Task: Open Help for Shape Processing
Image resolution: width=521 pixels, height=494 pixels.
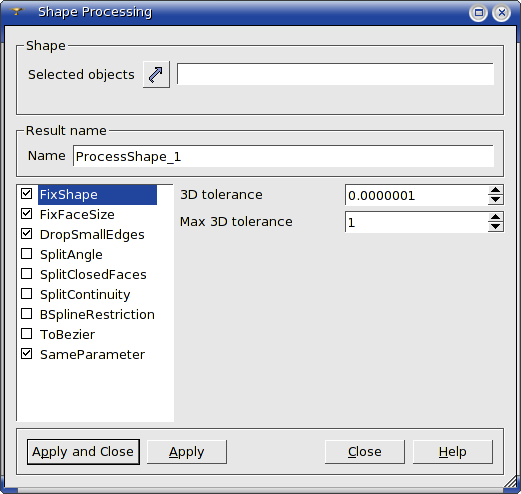Action: [453, 452]
